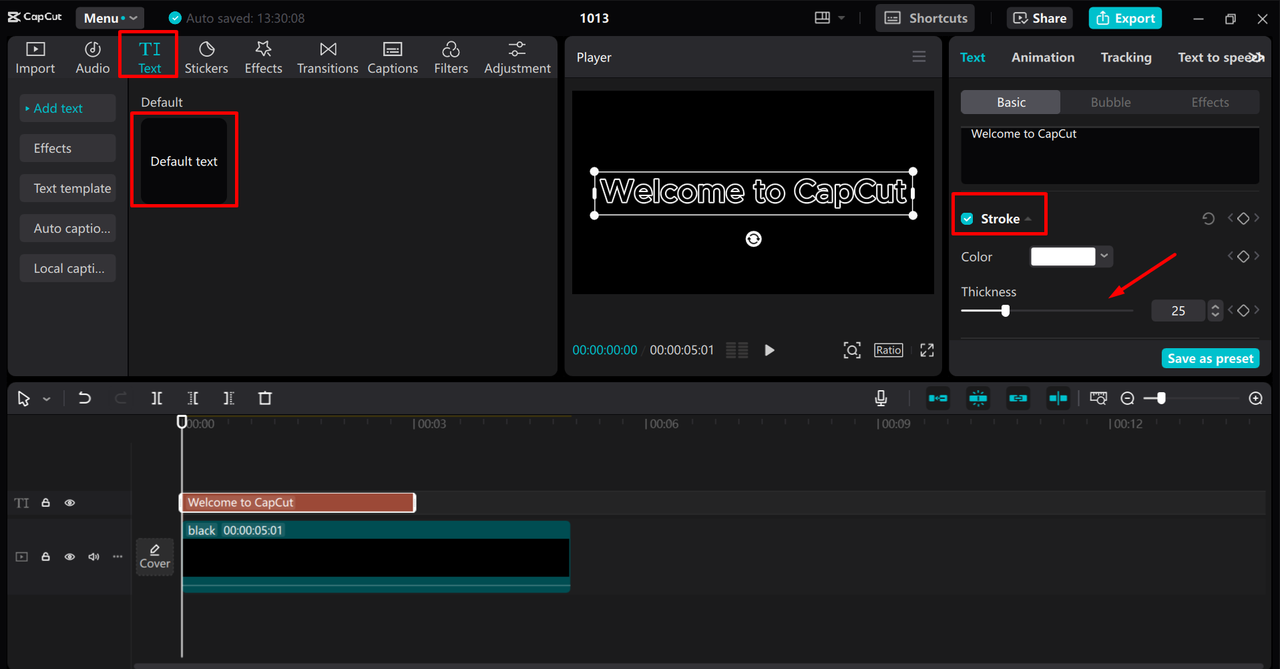Toggle clip linkage in timeline
1280x669 pixels.
(x=1018, y=398)
